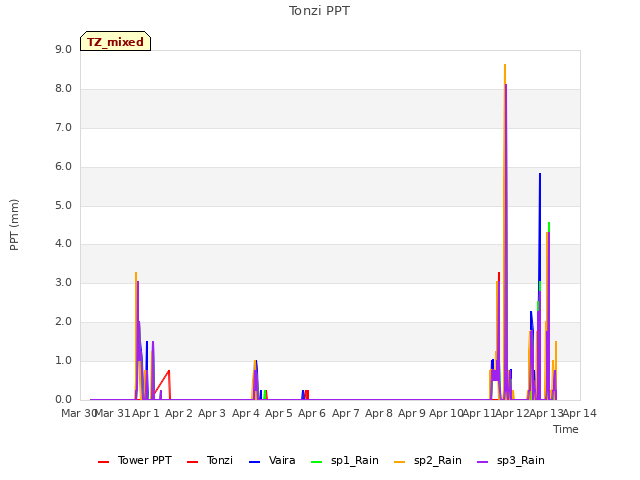This screenshot has height=480, width=640.
Task: Click the Time x-axis label
Action: click(566, 429)
